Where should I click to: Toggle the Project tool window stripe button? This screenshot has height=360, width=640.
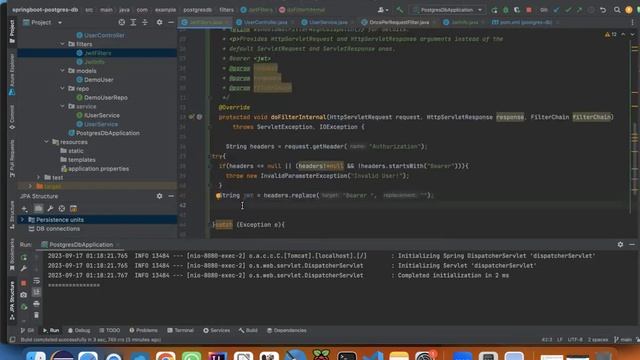[12, 31]
